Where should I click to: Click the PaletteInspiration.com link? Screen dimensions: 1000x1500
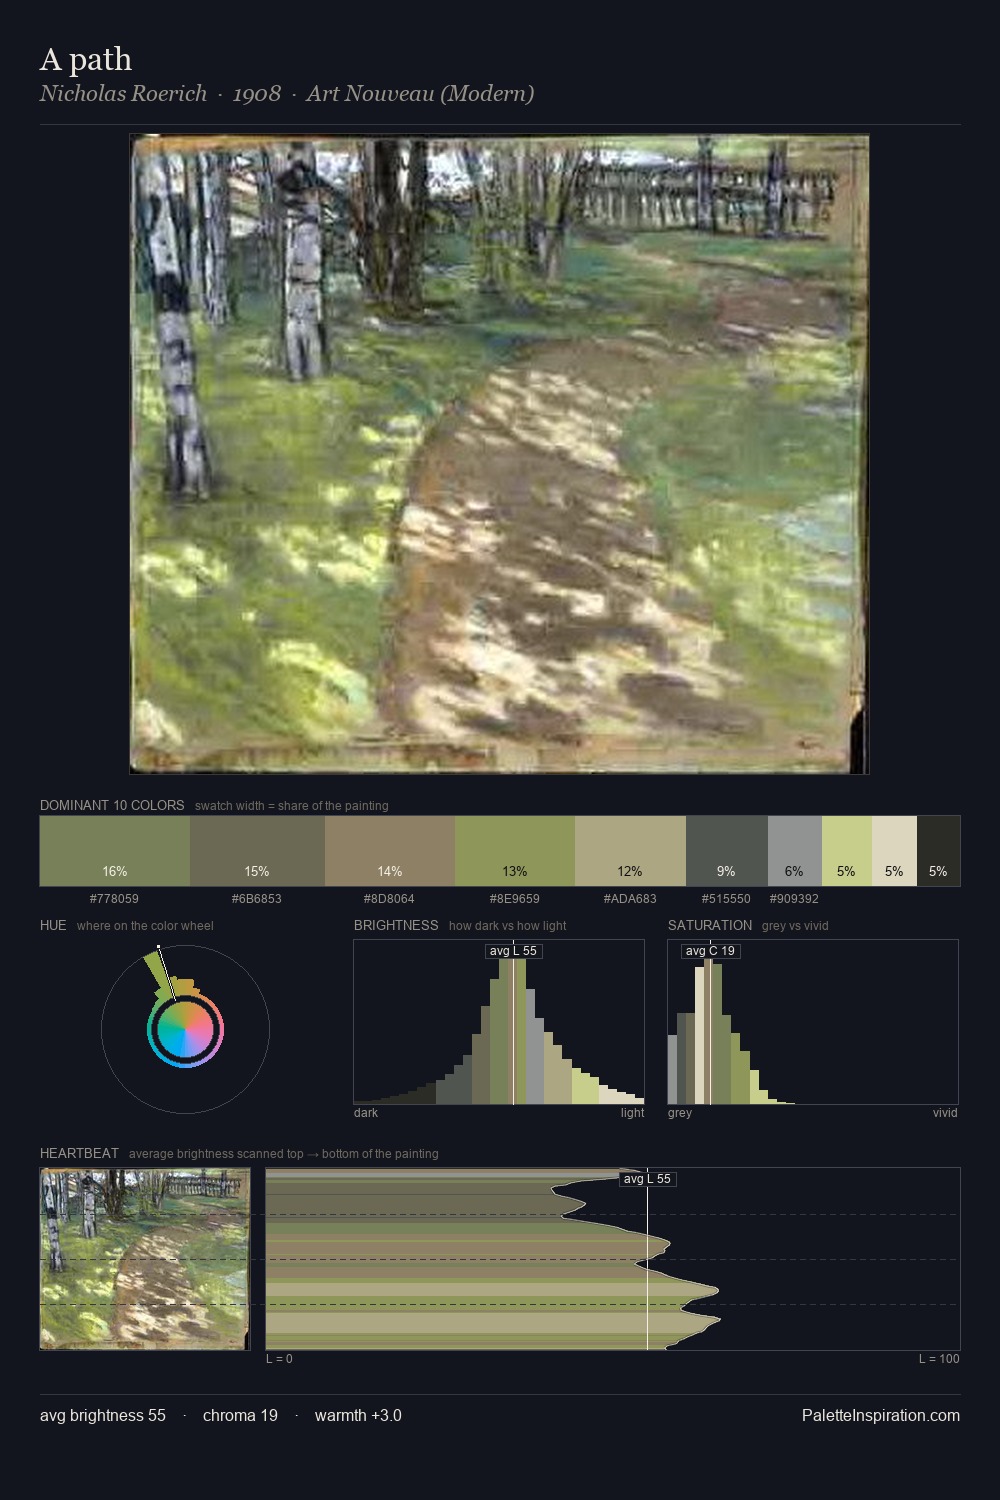[x=881, y=1415]
